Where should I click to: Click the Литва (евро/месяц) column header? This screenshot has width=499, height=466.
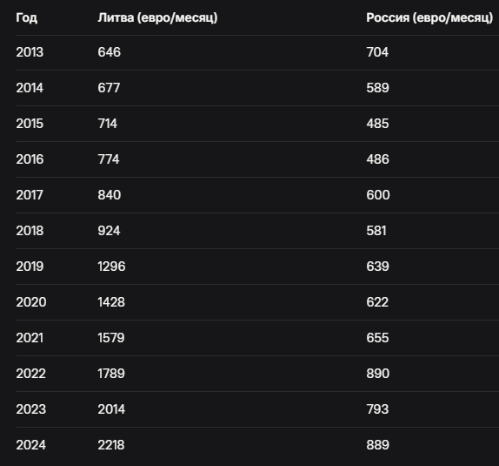click(157, 18)
